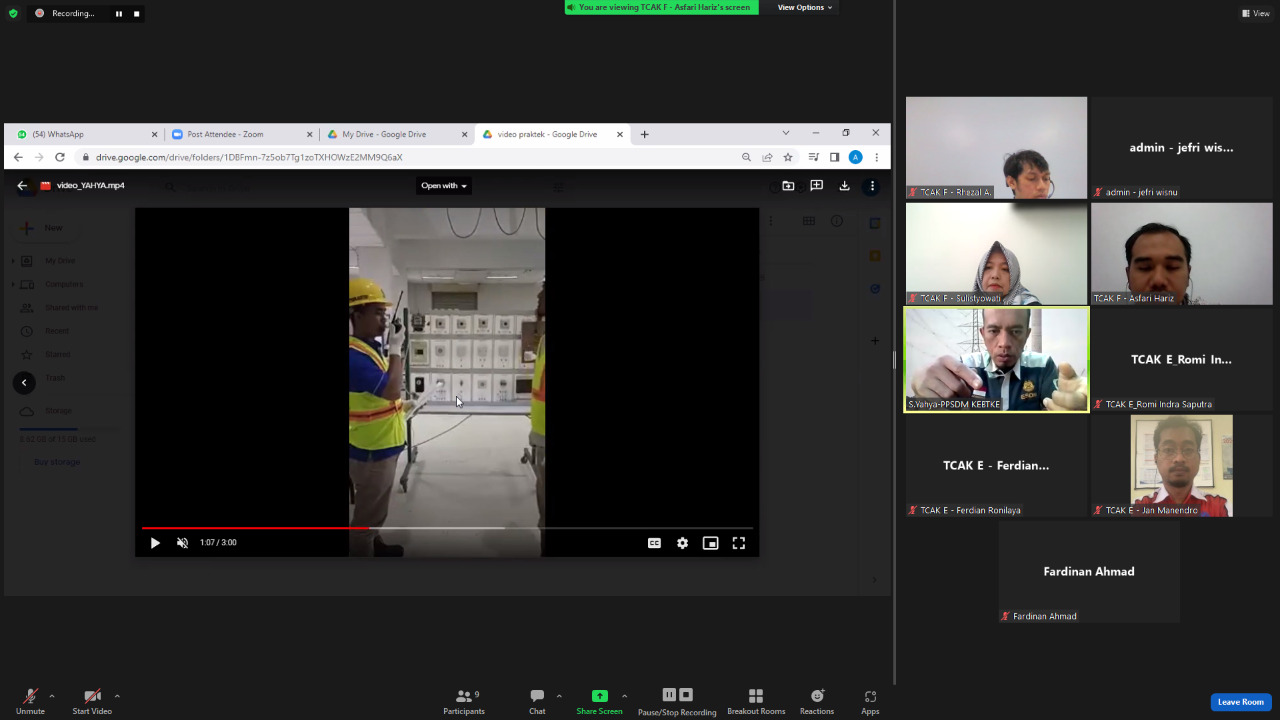The height and width of the screenshot is (720, 1280).
Task: Click the video progress bar
Action: (x=446, y=528)
